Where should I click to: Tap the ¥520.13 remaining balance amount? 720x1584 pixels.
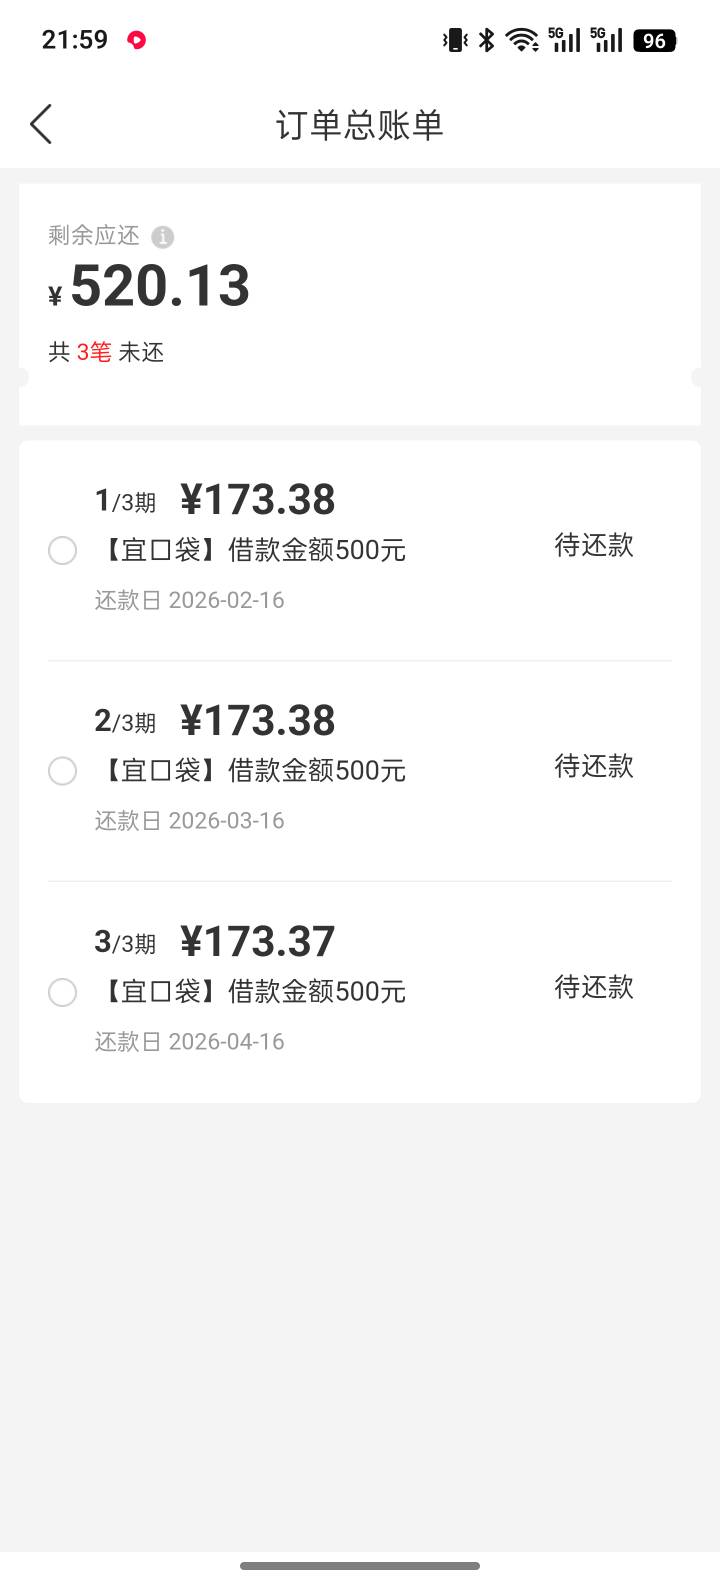point(160,286)
